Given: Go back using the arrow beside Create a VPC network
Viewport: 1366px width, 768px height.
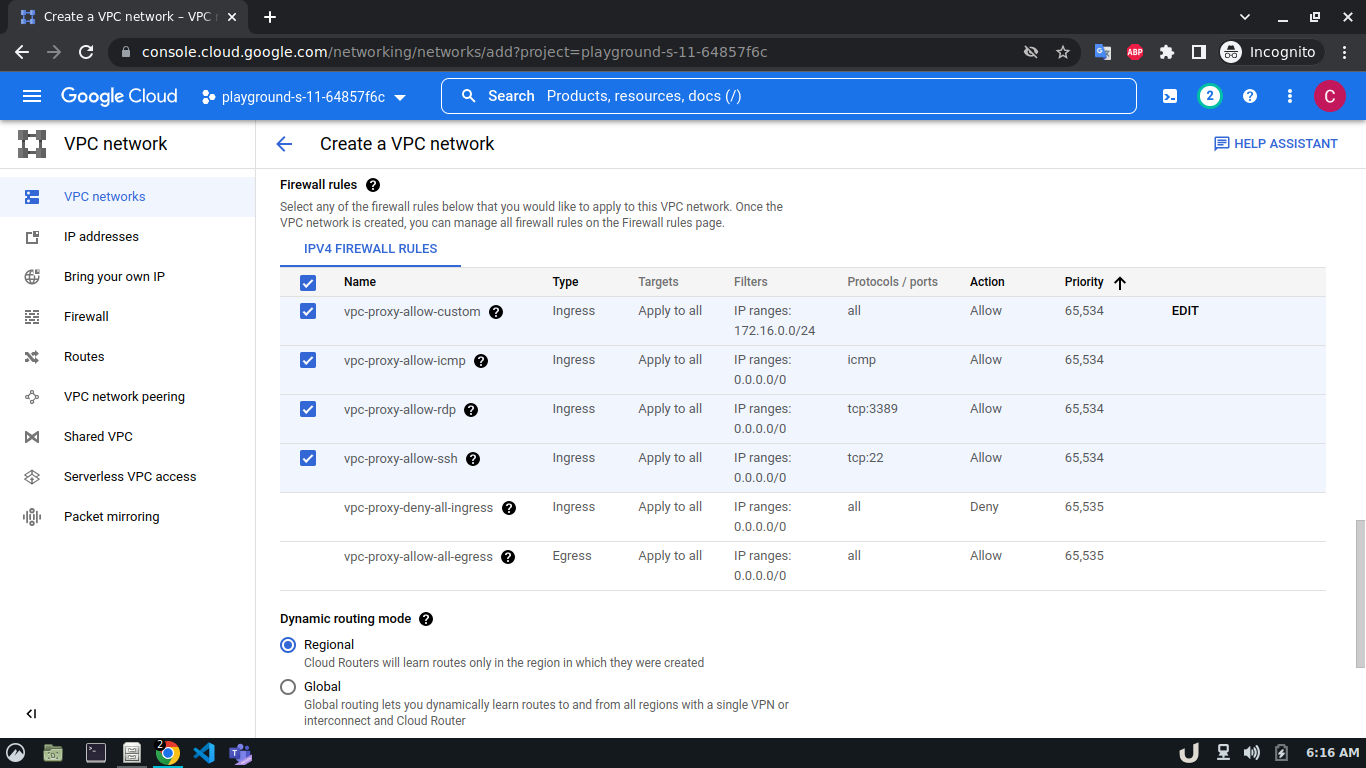Looking at the screenshot, I should point(284,144).
